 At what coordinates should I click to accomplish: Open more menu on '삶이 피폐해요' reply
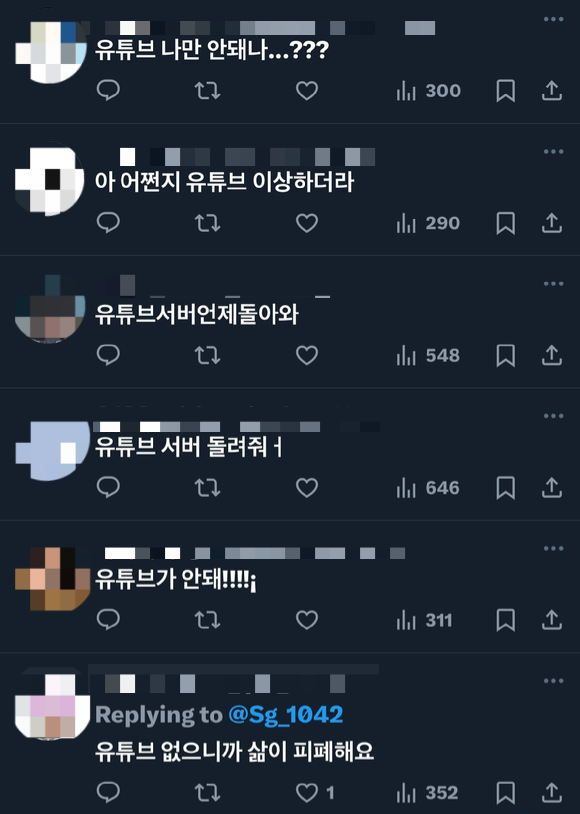554,681
